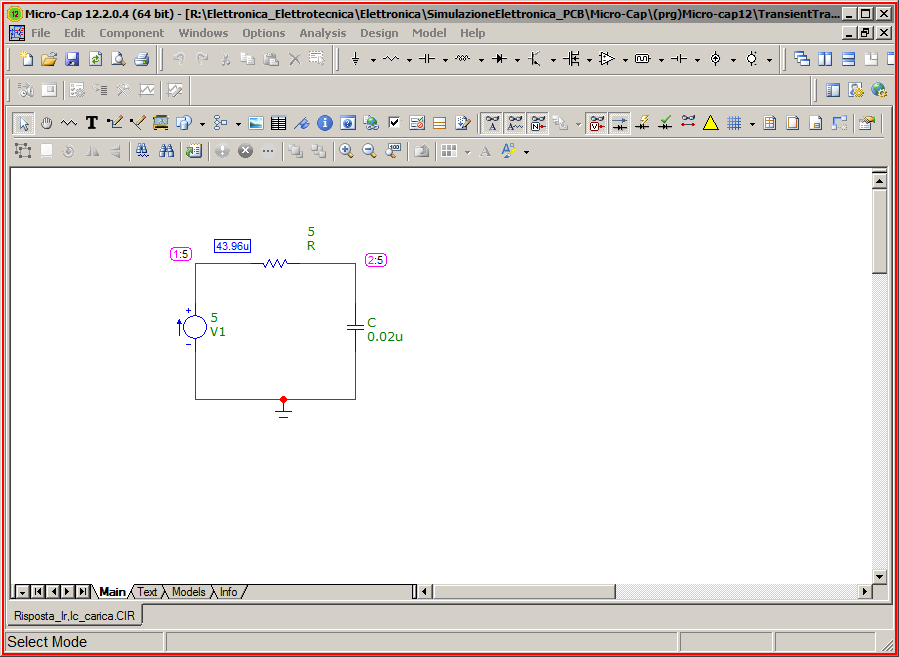This screenshot has height=657, width=899.
Task: Expand the diode component dropdown arrow
Action: pyautogui.click(x=517, y=60)
